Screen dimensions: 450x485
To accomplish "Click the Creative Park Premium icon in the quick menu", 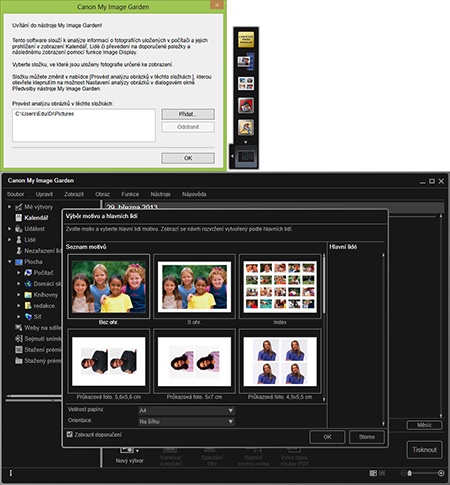I will tap(246, 39).
